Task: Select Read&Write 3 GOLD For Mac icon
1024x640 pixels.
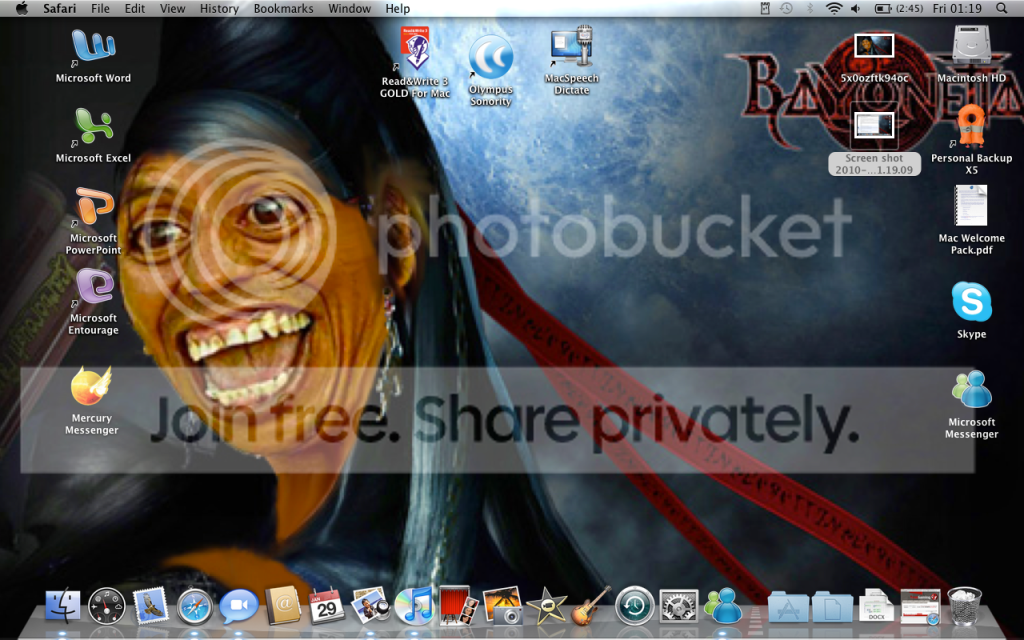Action: coord(415,49)
